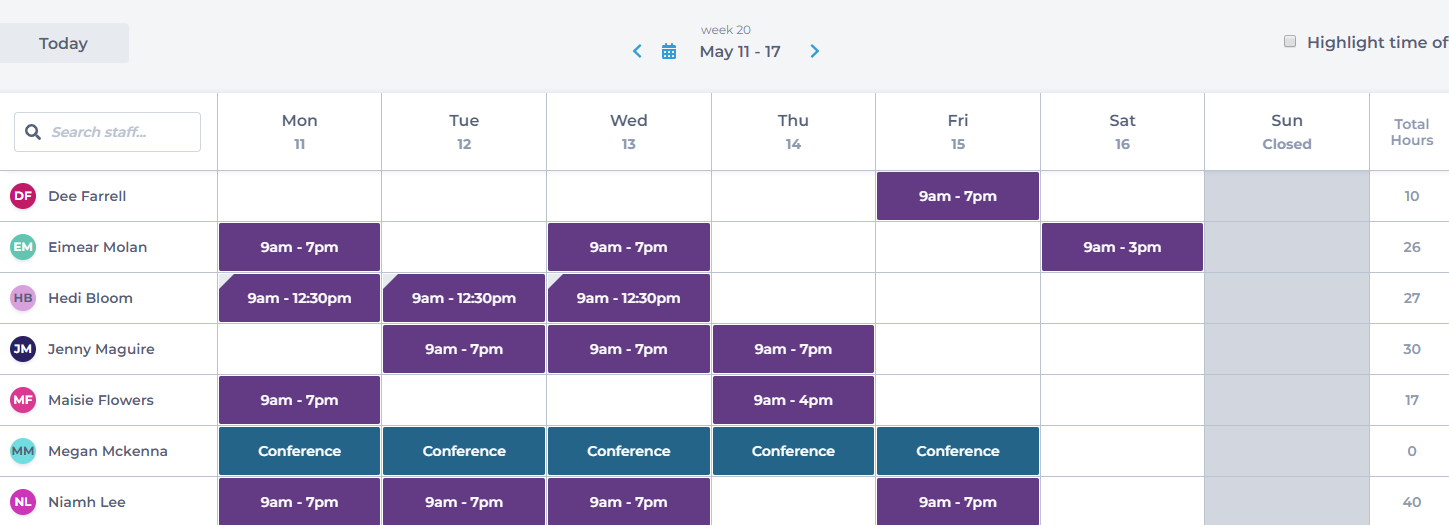The height and width of the screenshot is (525, 1449).
Task: Click the search magnifier icon
Action: pyautogui.click(x=33, y=132)
